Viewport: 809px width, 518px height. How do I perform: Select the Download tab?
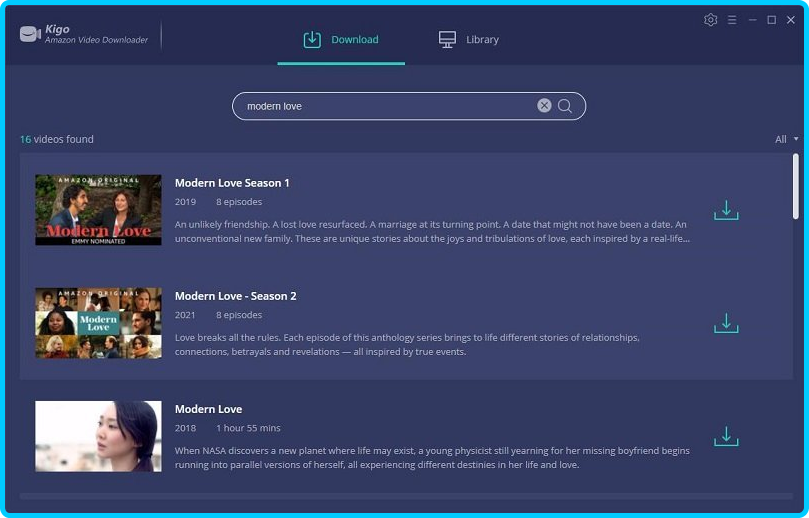[341, 40]
